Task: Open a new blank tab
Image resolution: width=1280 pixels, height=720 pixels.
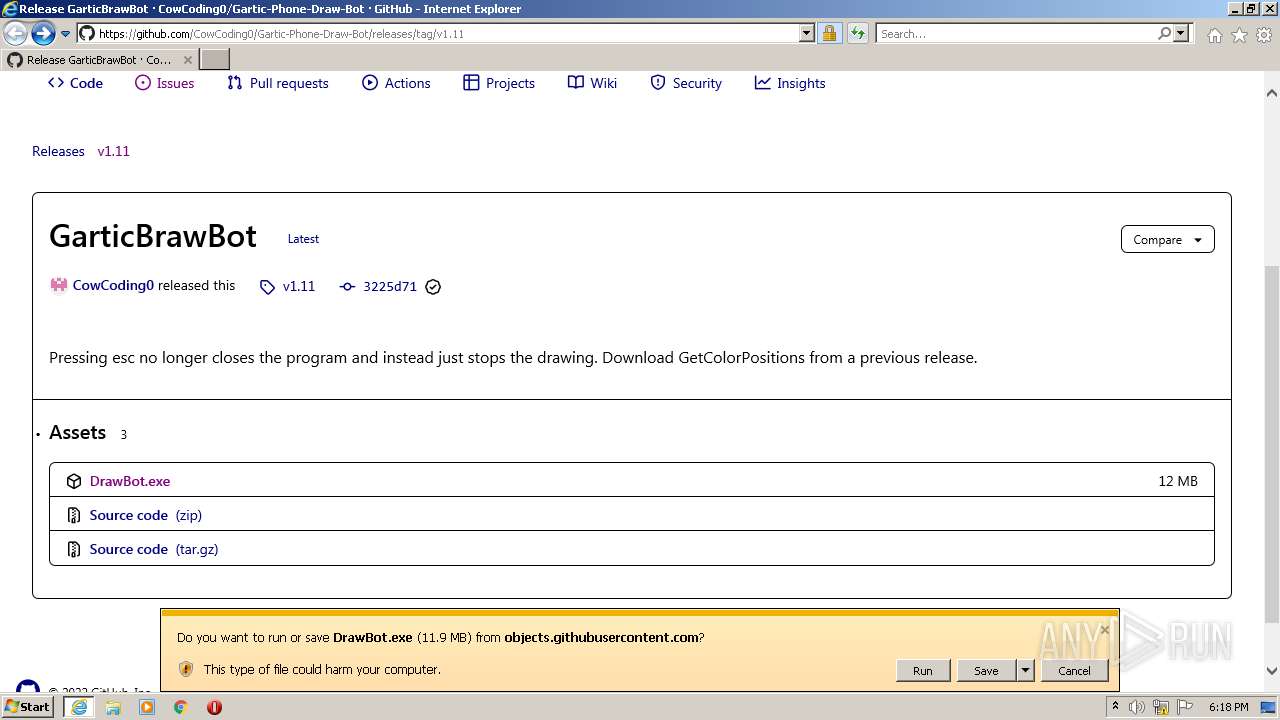Action: [x=215, y=60]
